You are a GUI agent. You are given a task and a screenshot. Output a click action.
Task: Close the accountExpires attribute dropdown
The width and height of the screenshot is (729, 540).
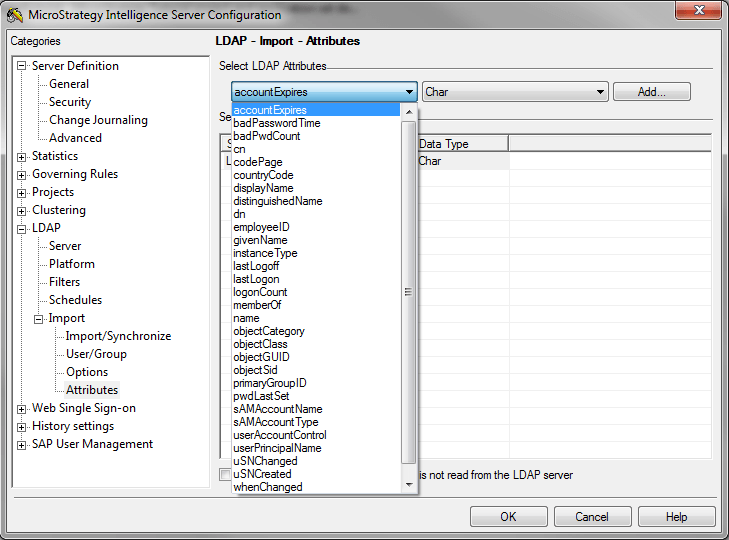(x=409, y=92)
